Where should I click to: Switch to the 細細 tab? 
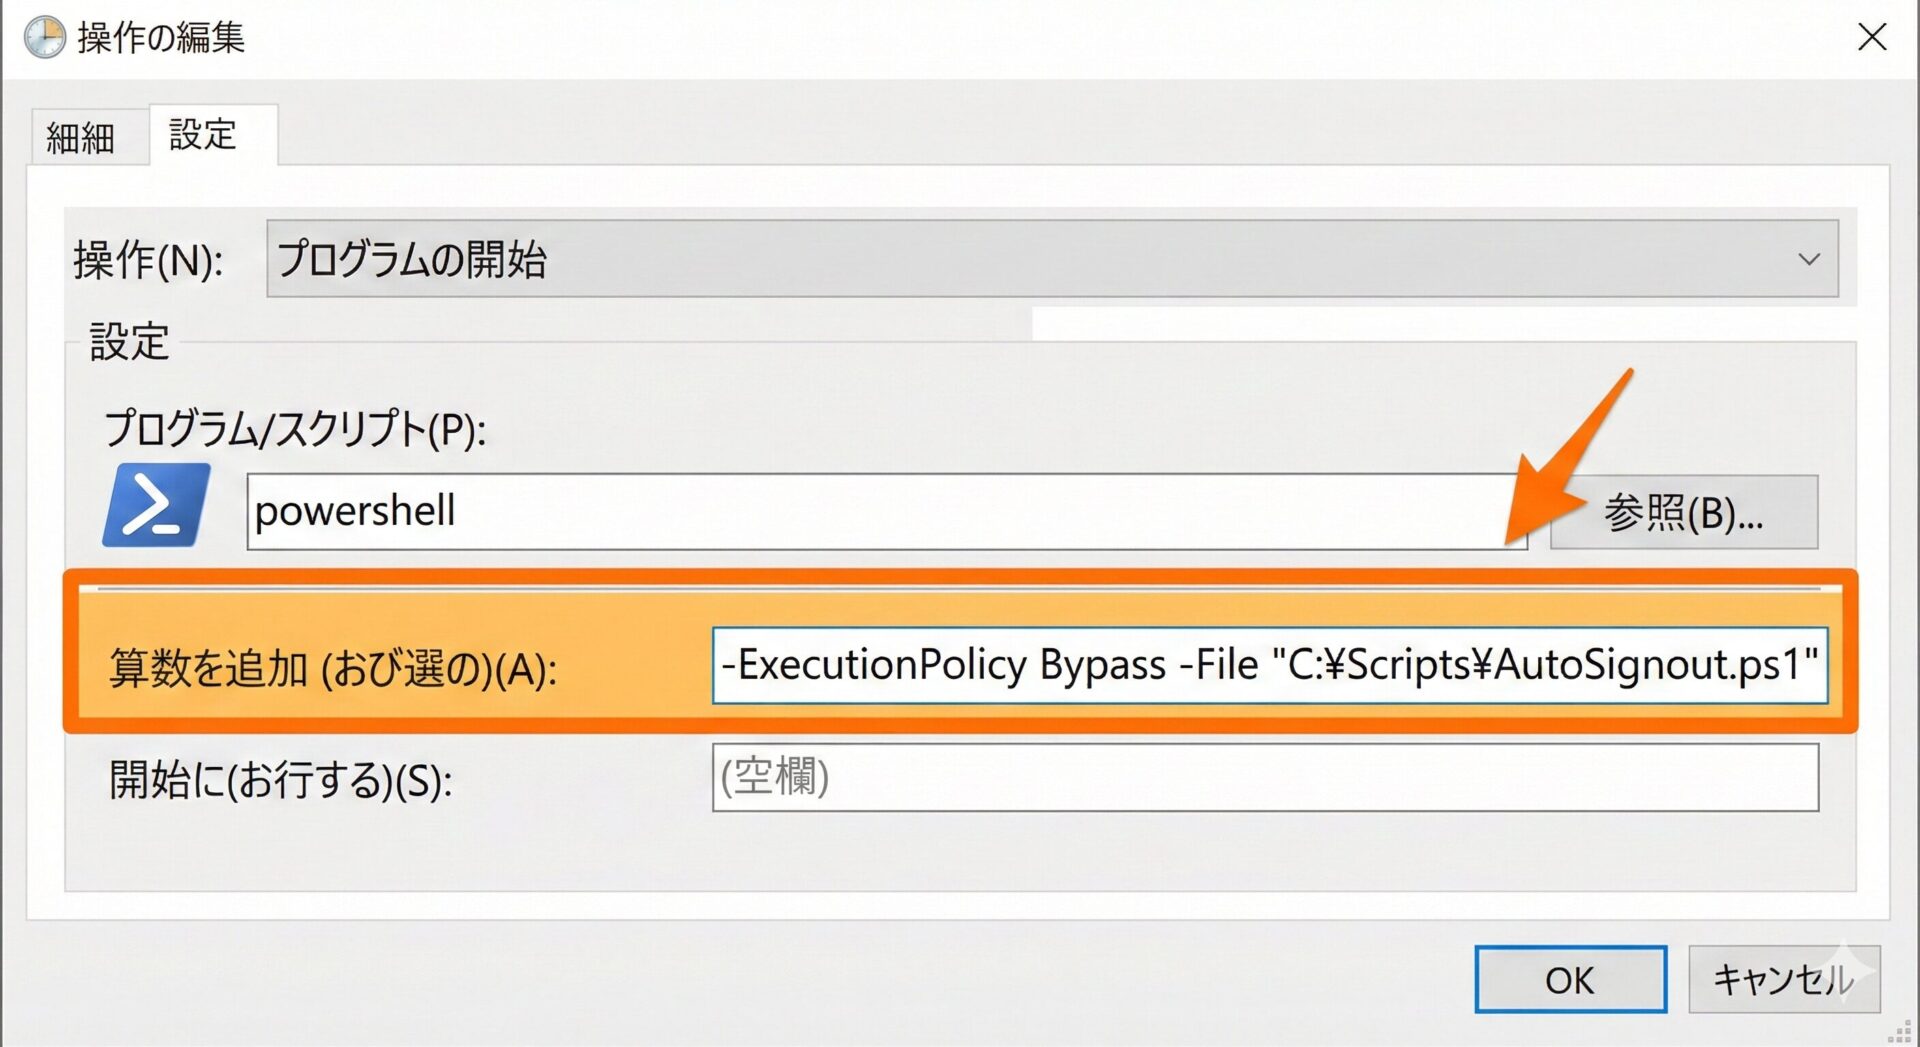[81, 138]
